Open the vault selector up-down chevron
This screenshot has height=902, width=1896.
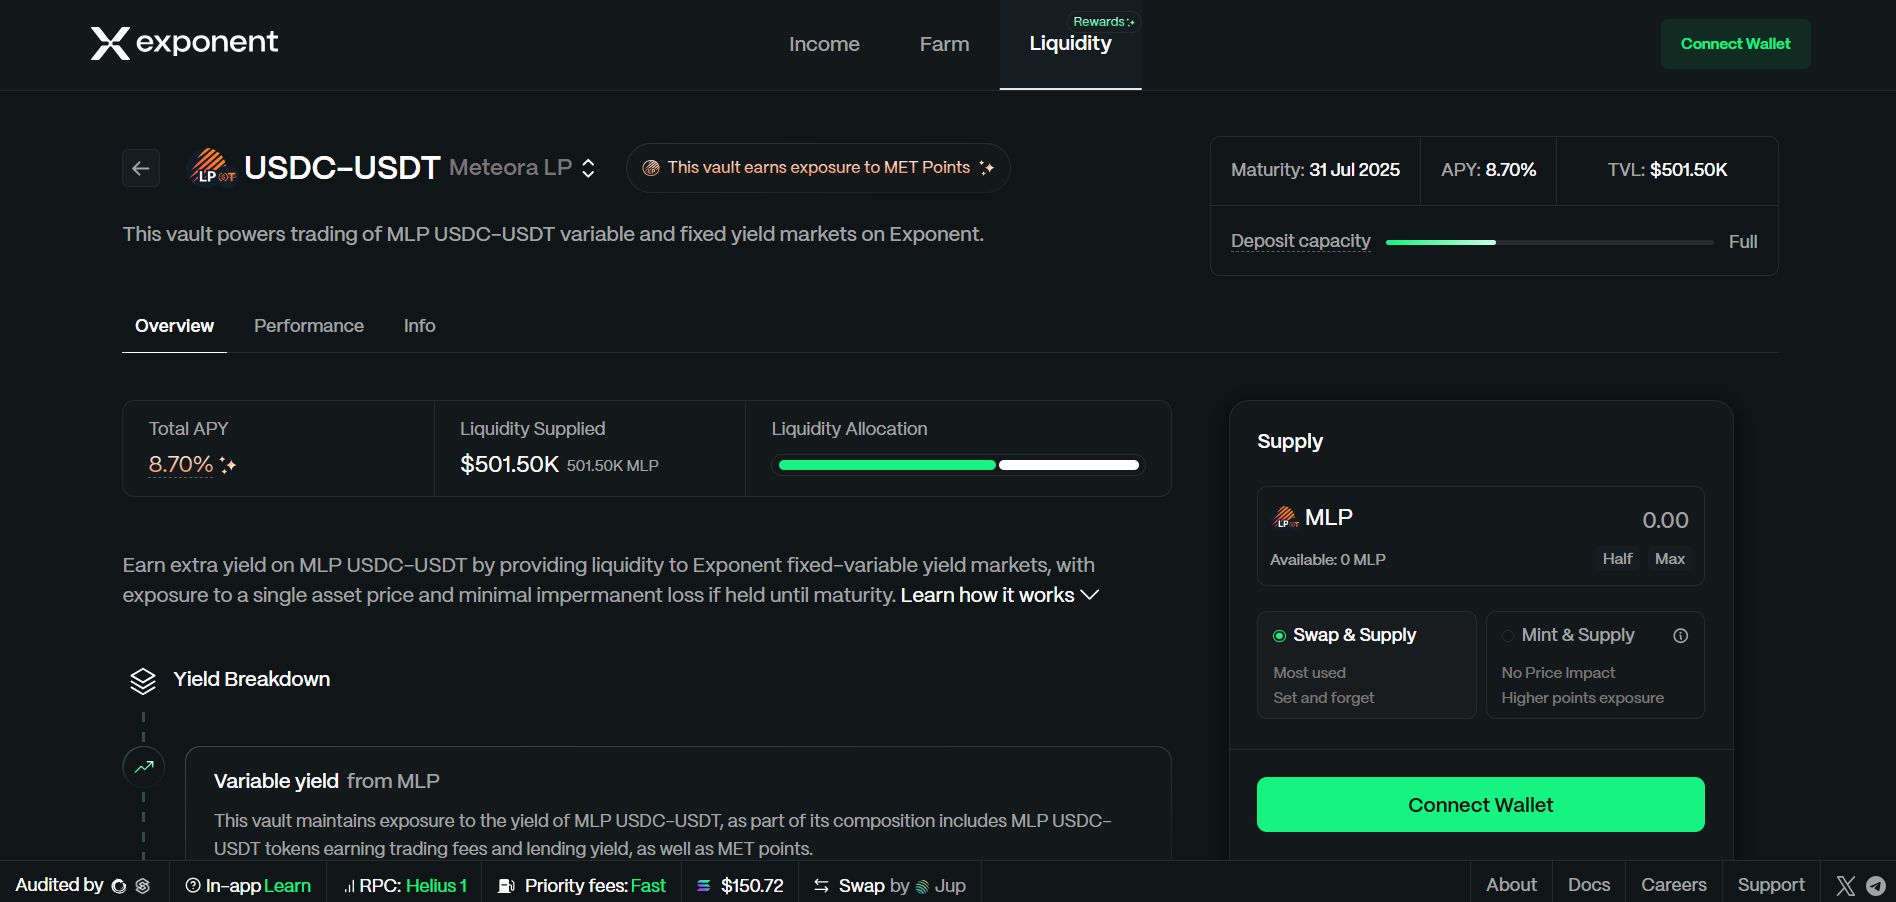[x=589, y=168]
